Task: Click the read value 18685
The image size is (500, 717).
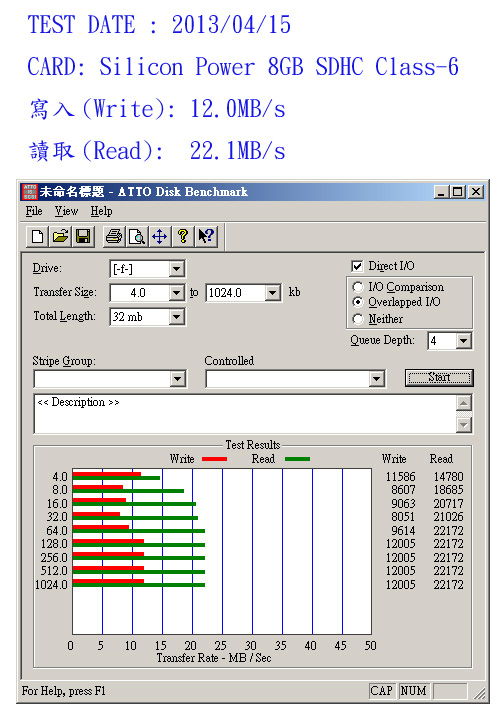Action: 448,490
